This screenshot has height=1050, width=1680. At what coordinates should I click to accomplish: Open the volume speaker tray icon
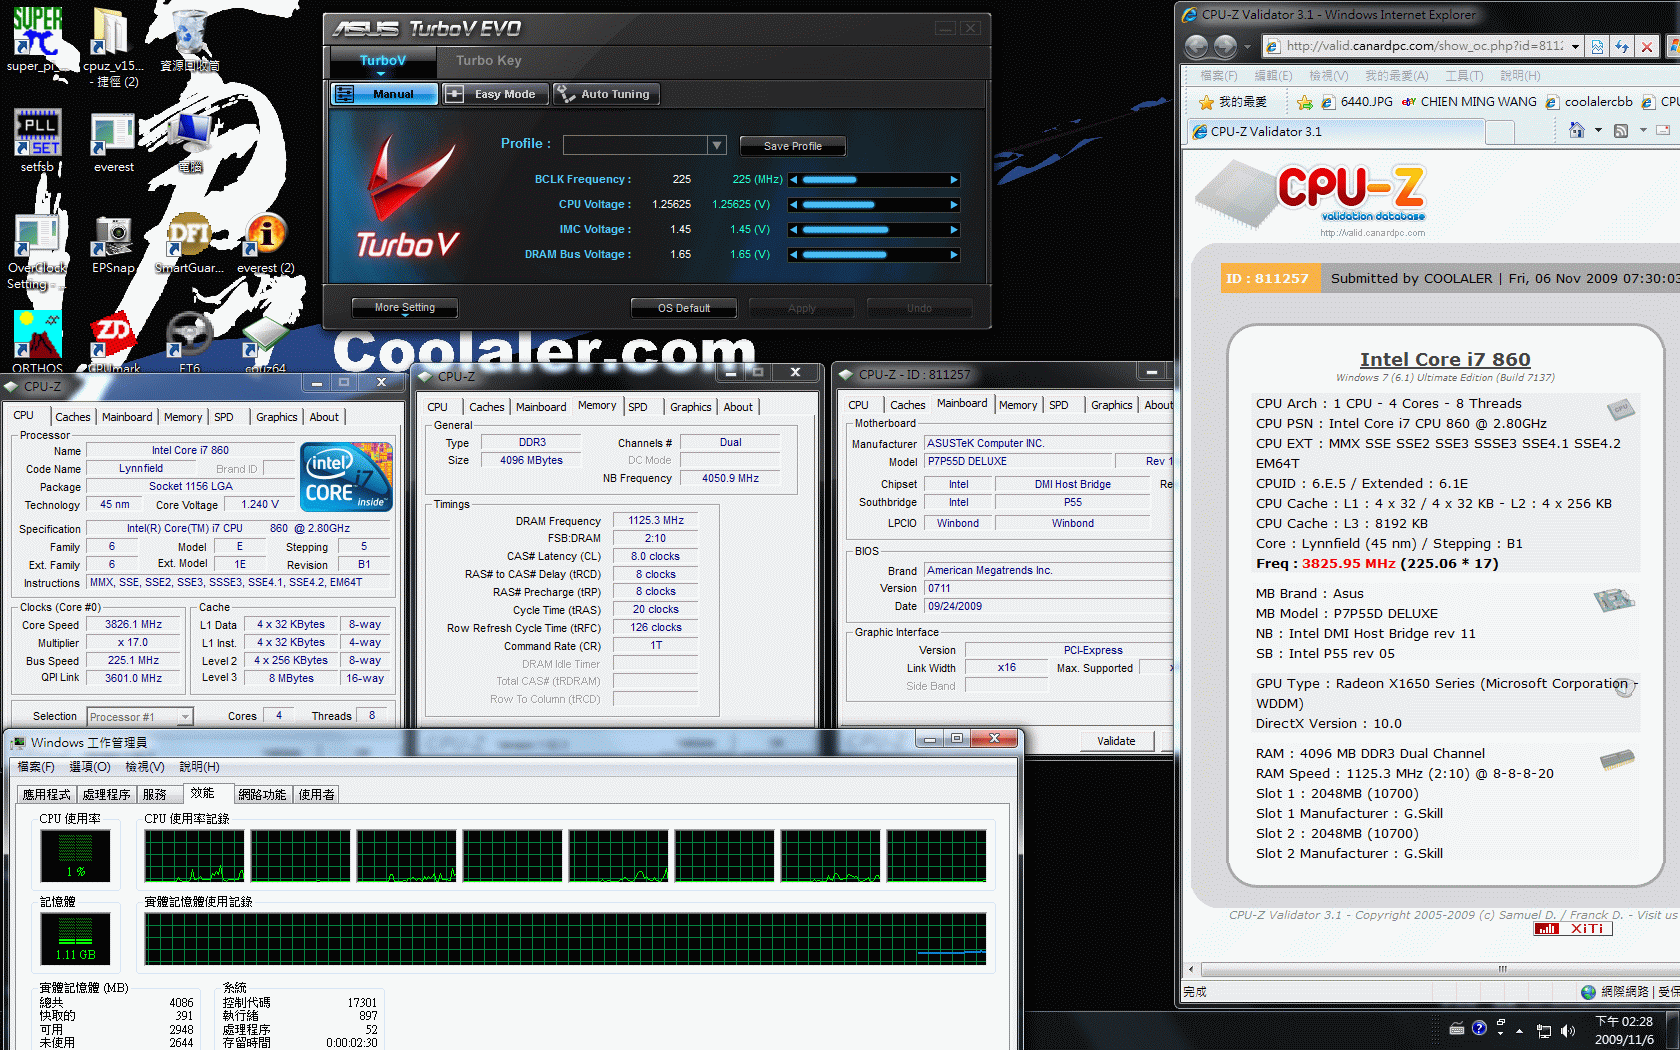[x=1567, y=1030]
